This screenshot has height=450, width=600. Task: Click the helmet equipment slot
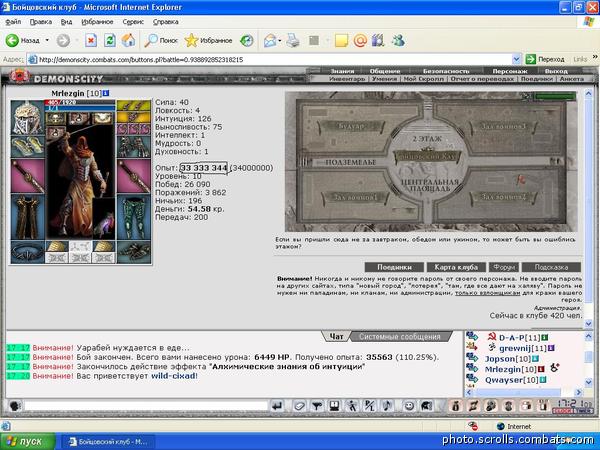point(28,117)
